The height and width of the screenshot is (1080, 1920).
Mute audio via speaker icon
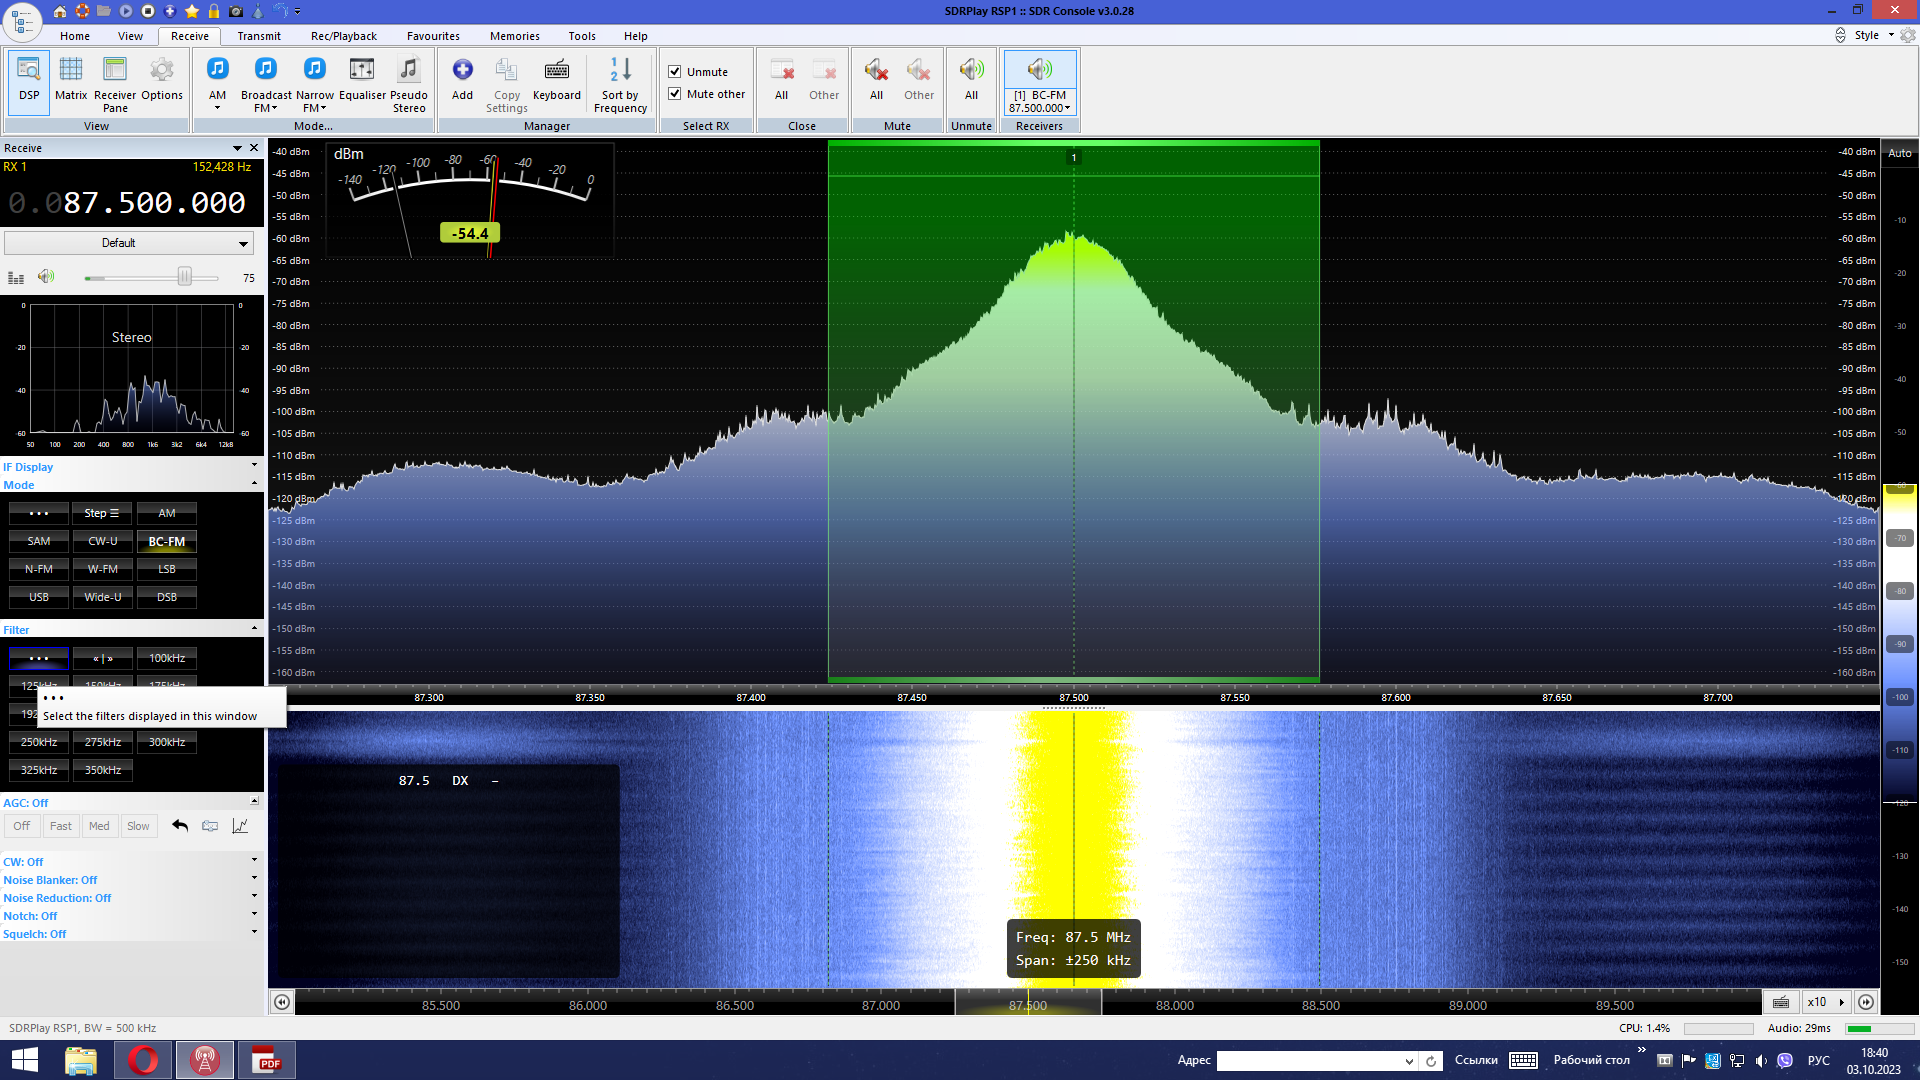coord(46,277)
